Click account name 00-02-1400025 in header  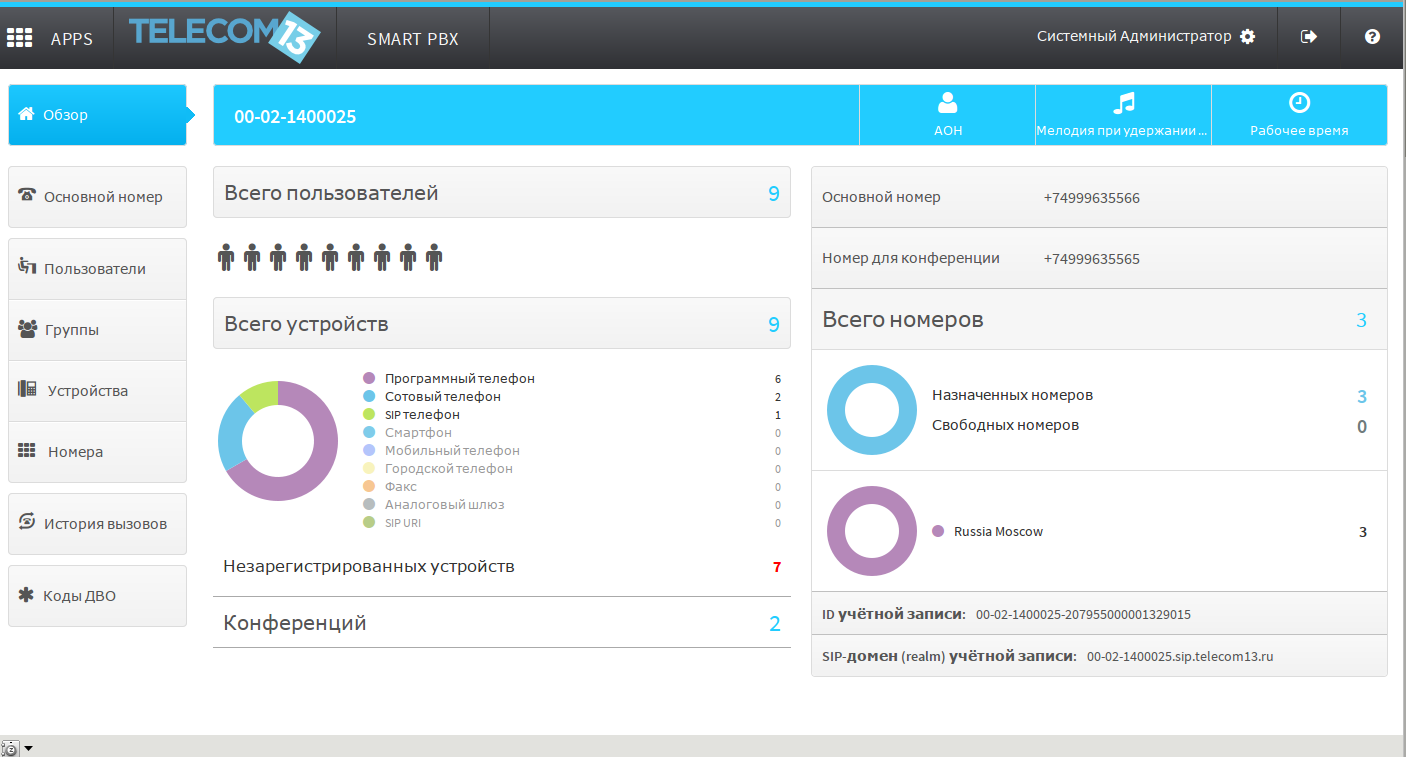(295, 117)
